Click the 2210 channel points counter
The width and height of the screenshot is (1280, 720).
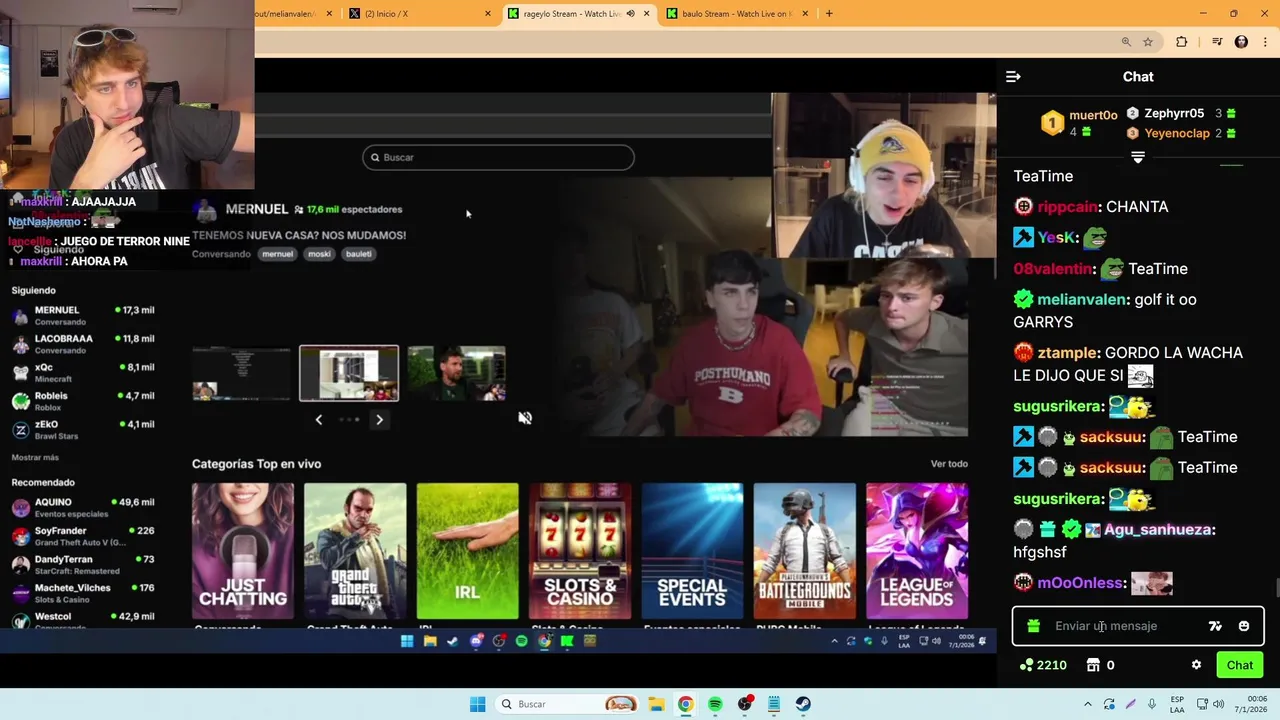(1043, 665)
